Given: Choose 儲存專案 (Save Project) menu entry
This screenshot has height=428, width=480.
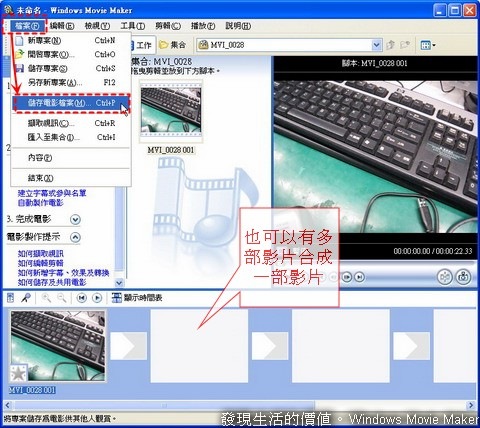Looking at the screenshot, I should pos(71,68).
